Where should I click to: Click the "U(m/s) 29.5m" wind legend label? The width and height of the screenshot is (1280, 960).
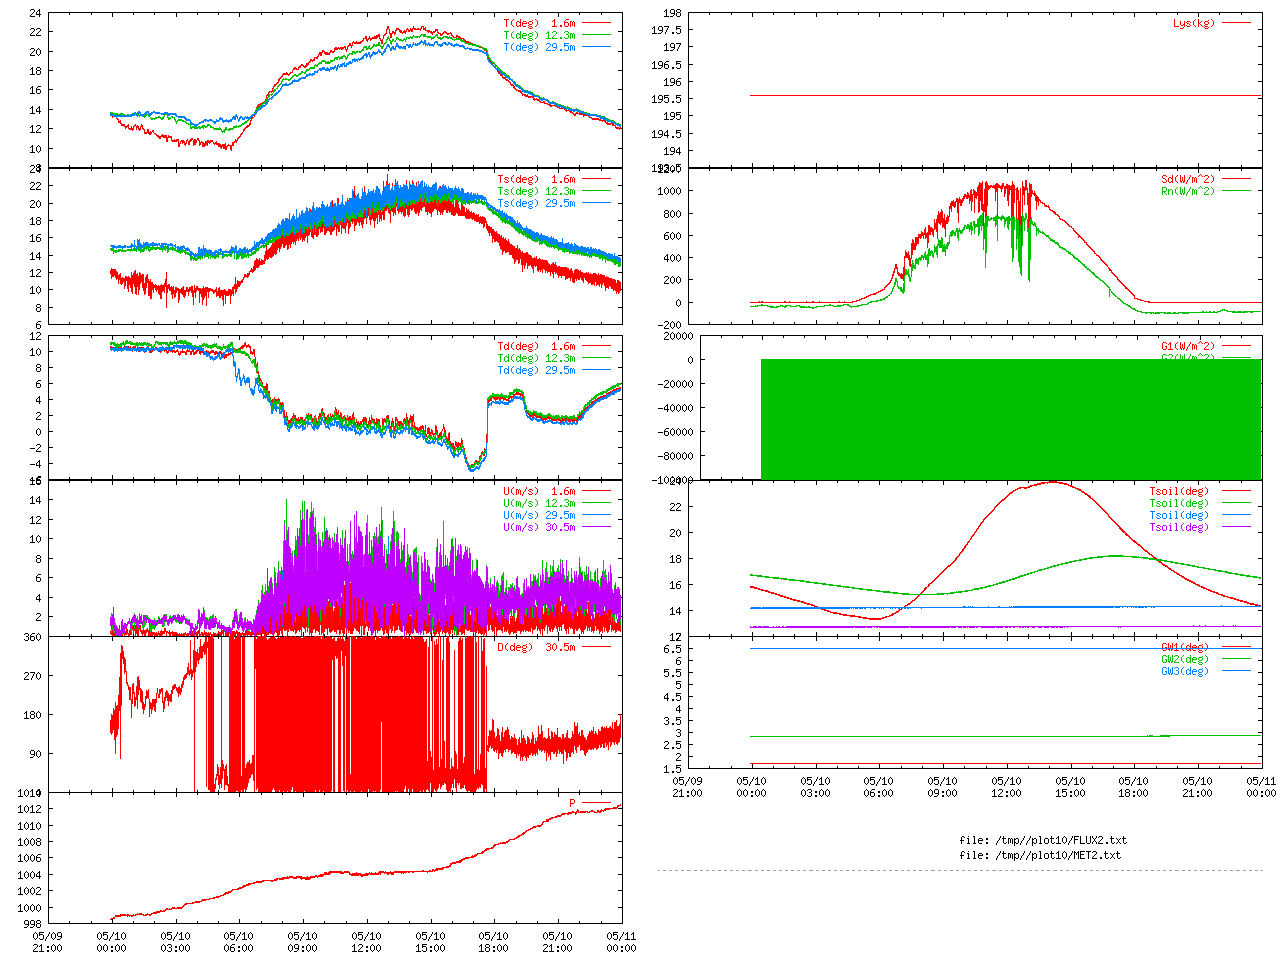coord(540,516)
